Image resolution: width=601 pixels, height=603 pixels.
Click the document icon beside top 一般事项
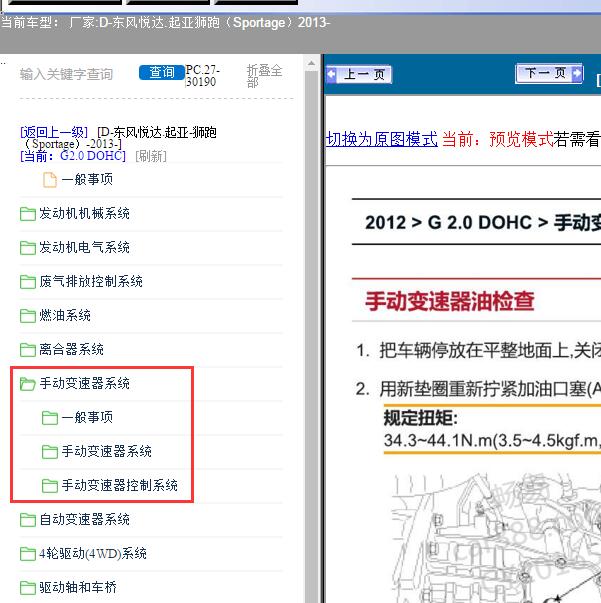pos(50,180)
